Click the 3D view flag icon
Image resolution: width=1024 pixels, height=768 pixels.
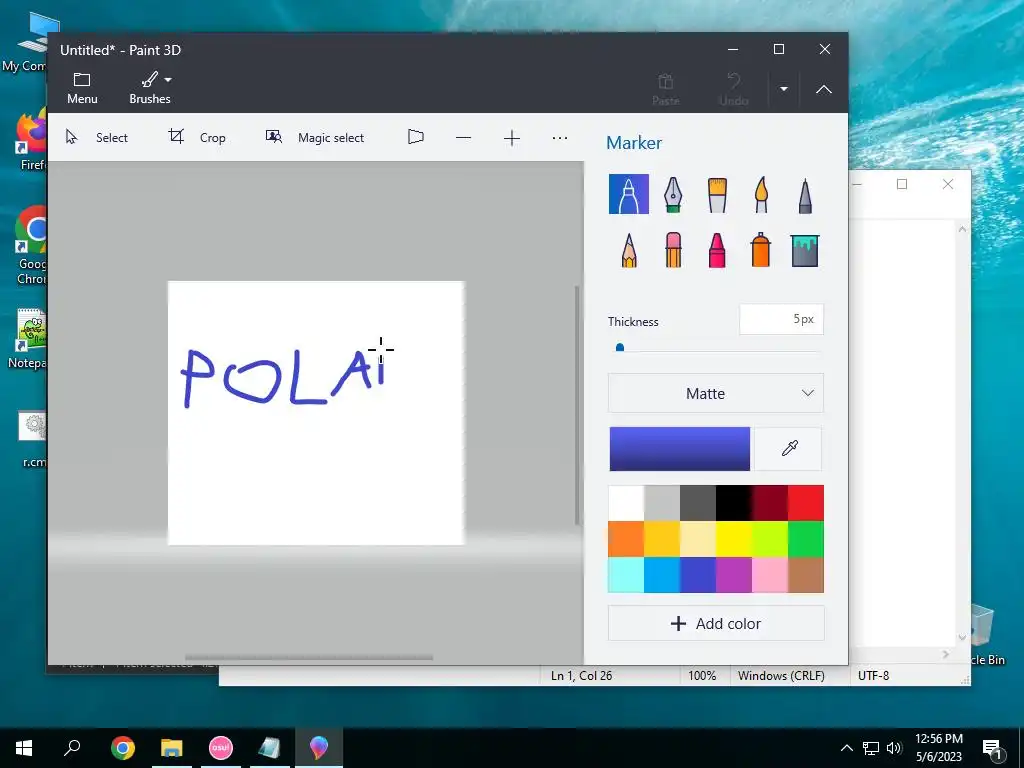point(415,137)
